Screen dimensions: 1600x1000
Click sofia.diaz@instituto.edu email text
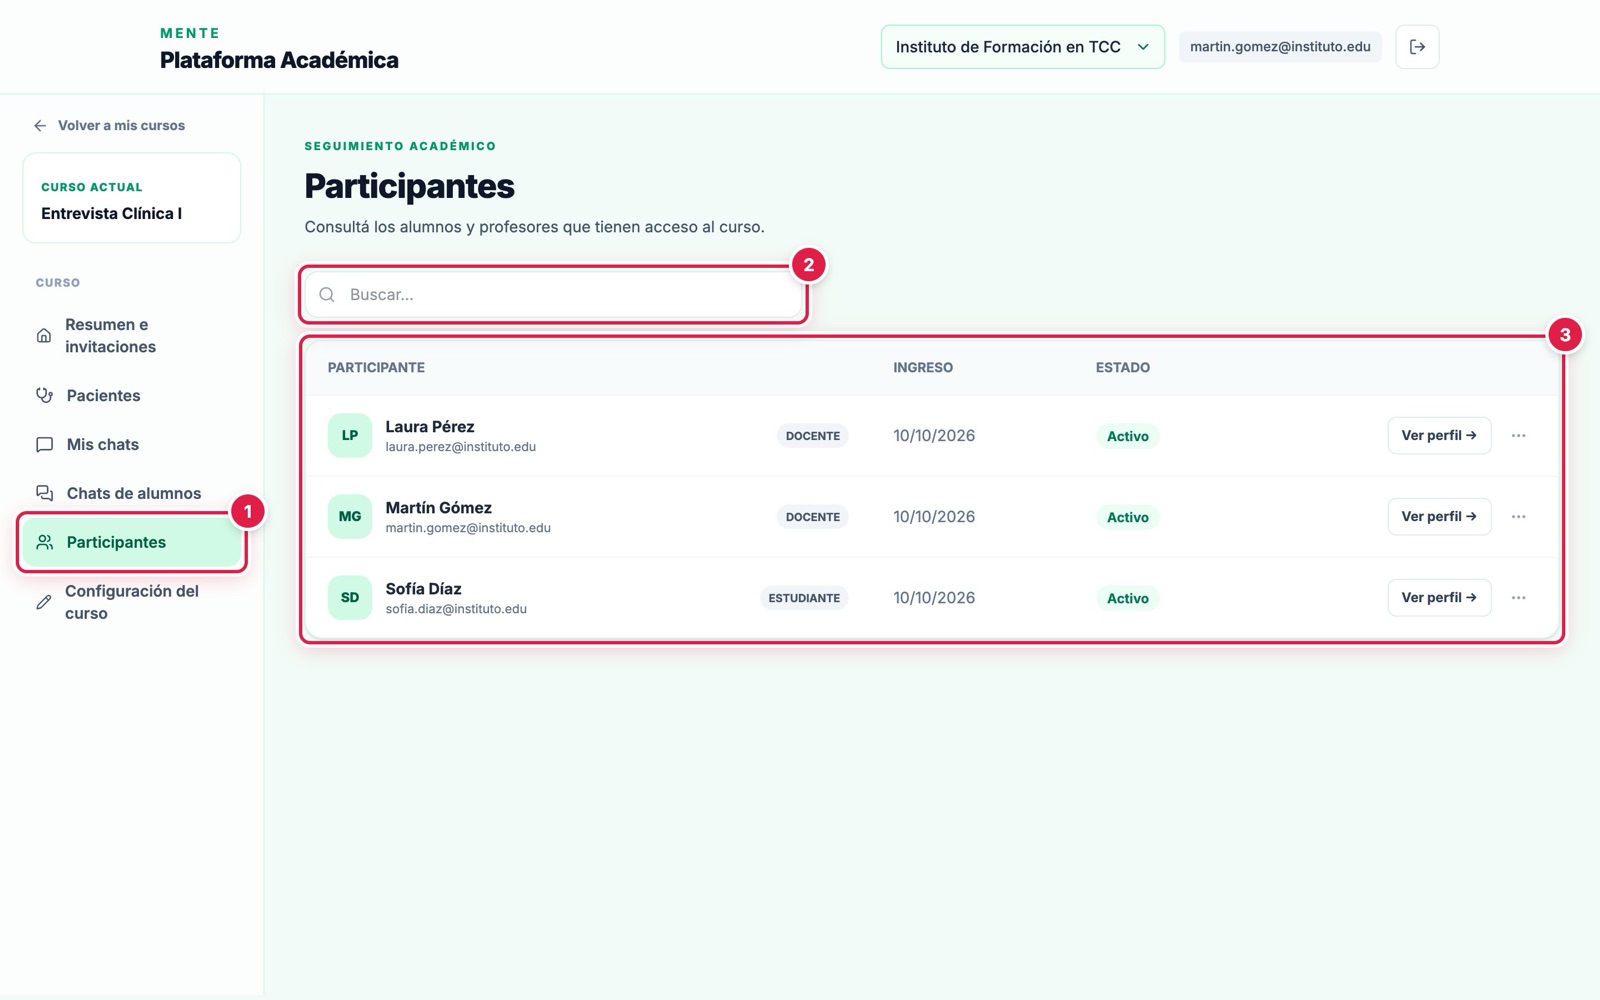(x=456, y=609)
